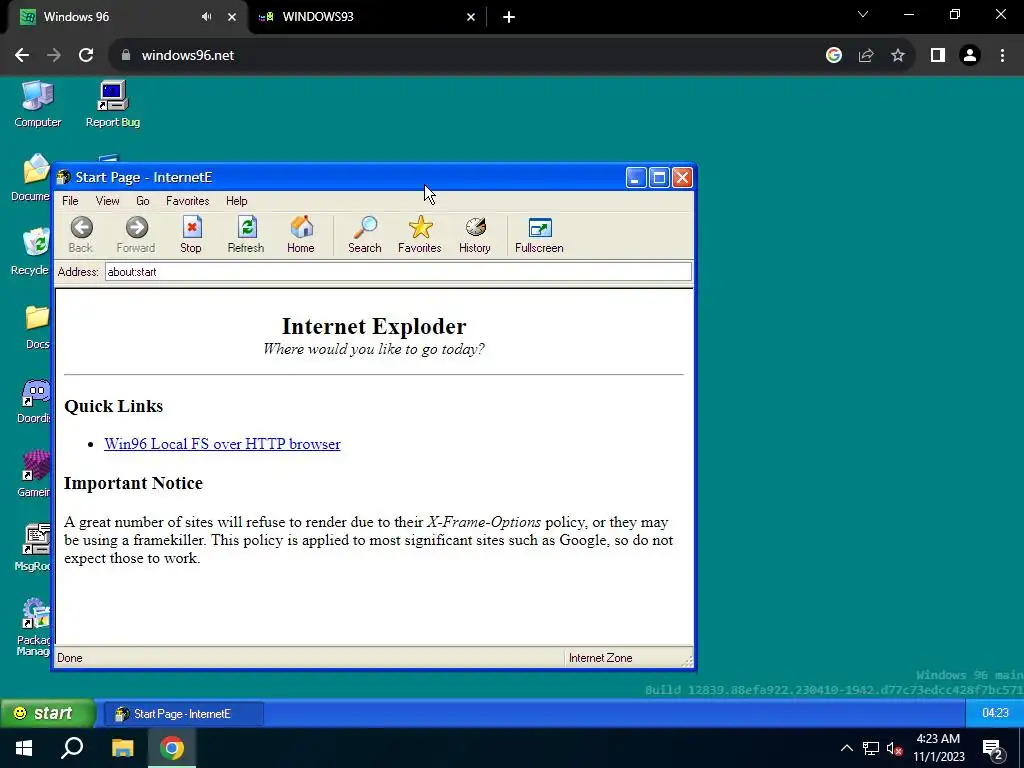The height and width of the screenshot is (768, 1024).
Task: Open File Explorer from host taskbar
Action: [x=122, y=748]
